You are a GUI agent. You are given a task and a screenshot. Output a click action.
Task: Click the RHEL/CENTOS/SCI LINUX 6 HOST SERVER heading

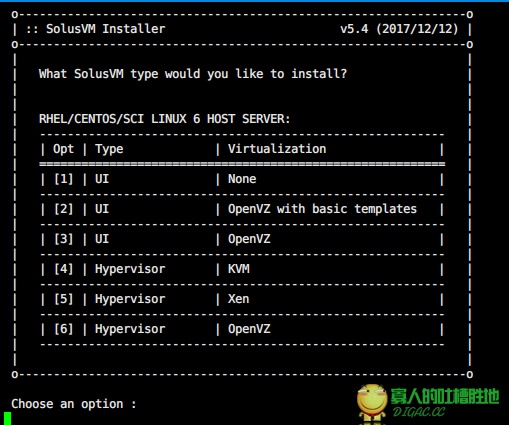pos(165,119)
